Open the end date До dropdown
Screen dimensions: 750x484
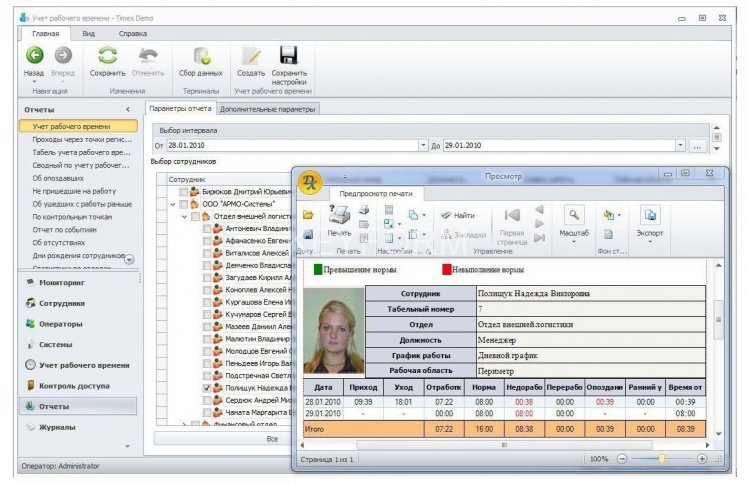click(680, 145)
